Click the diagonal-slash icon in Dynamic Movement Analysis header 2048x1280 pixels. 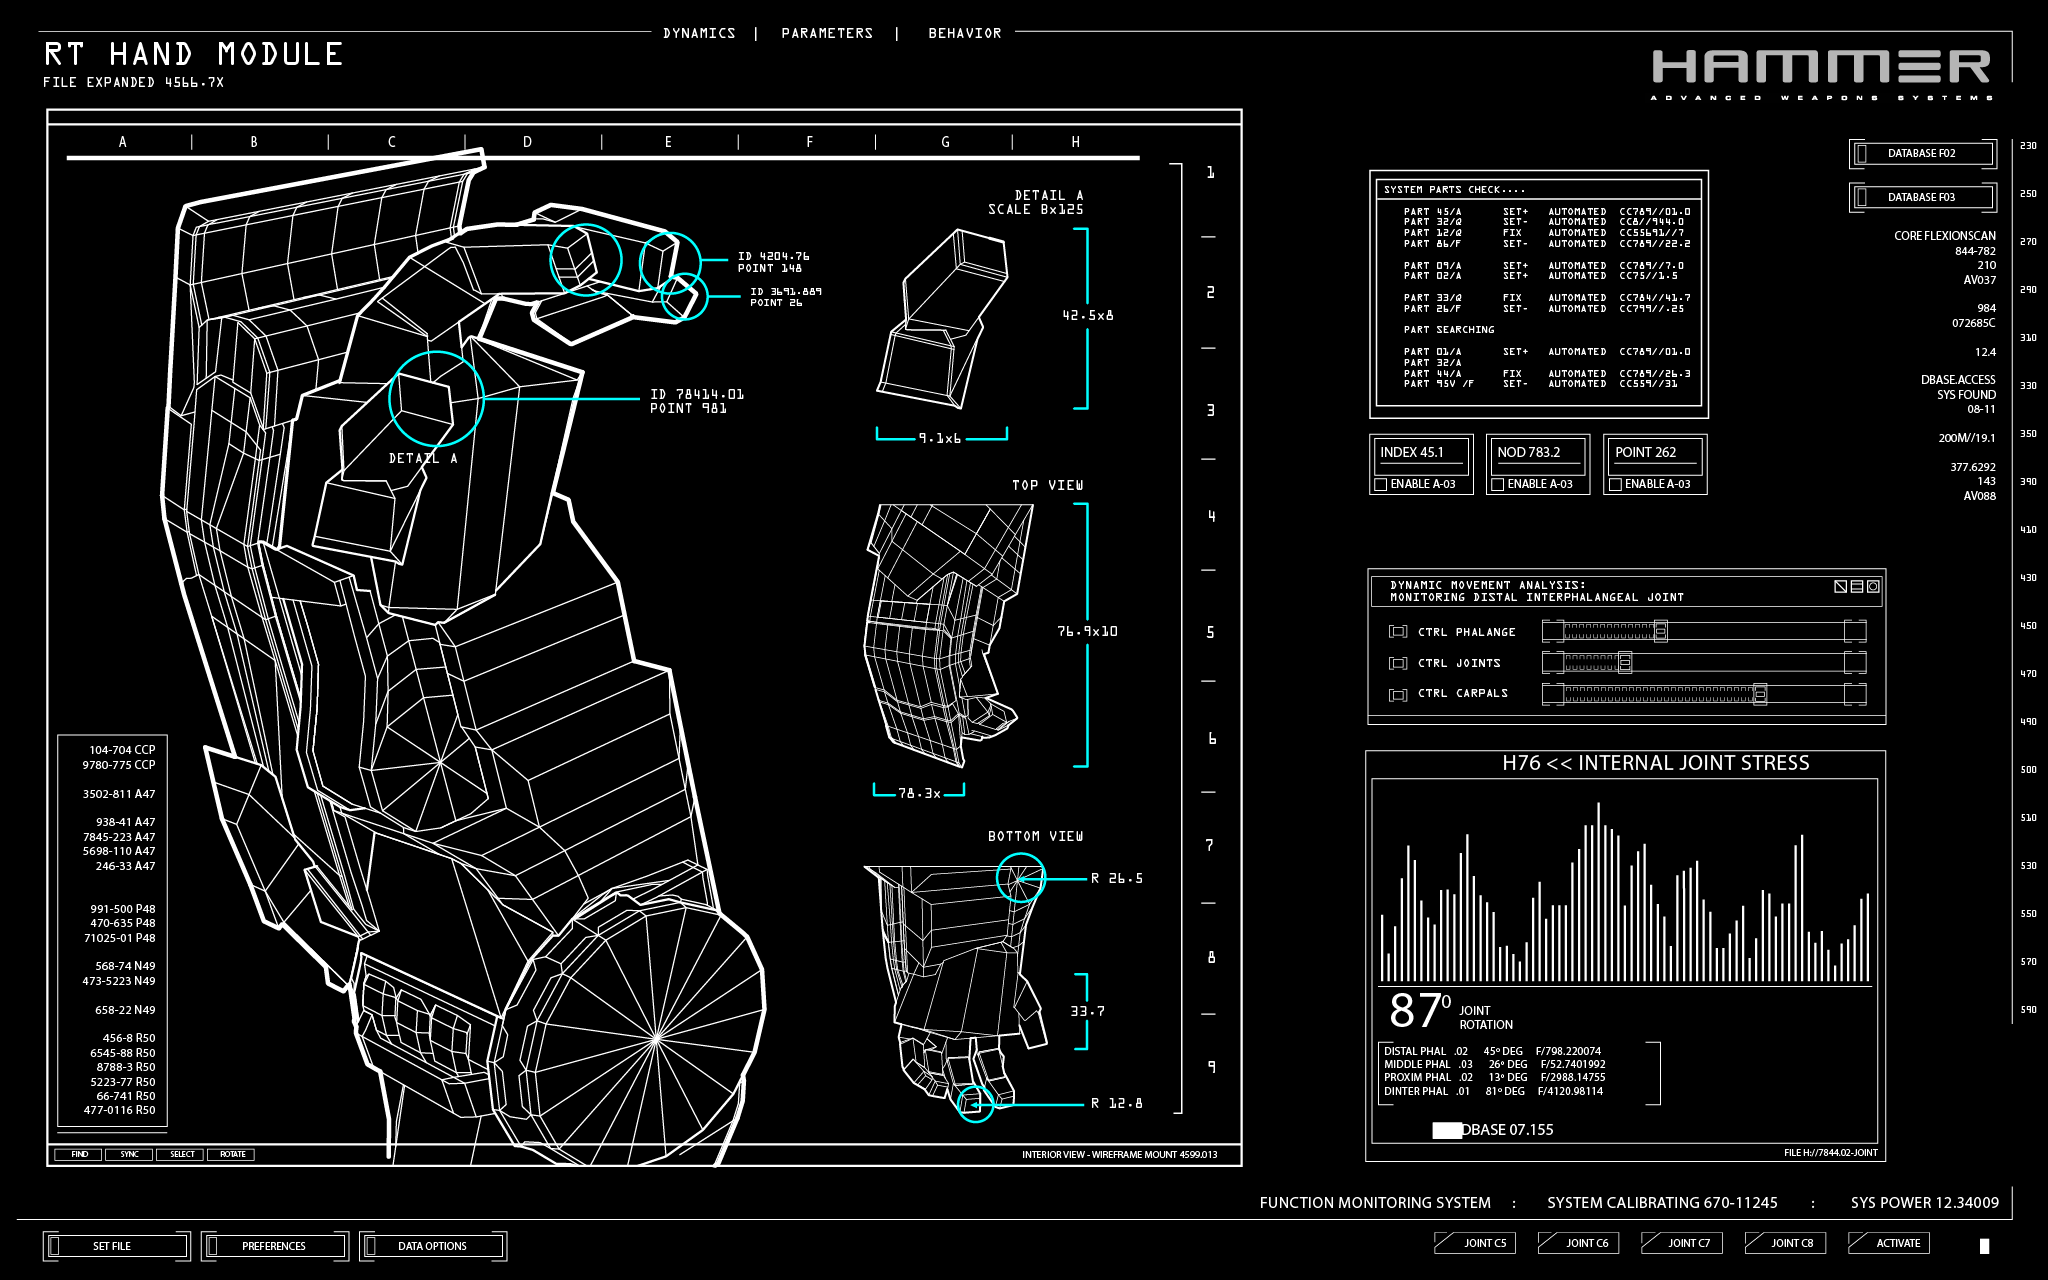click(x=1840, y=587)
